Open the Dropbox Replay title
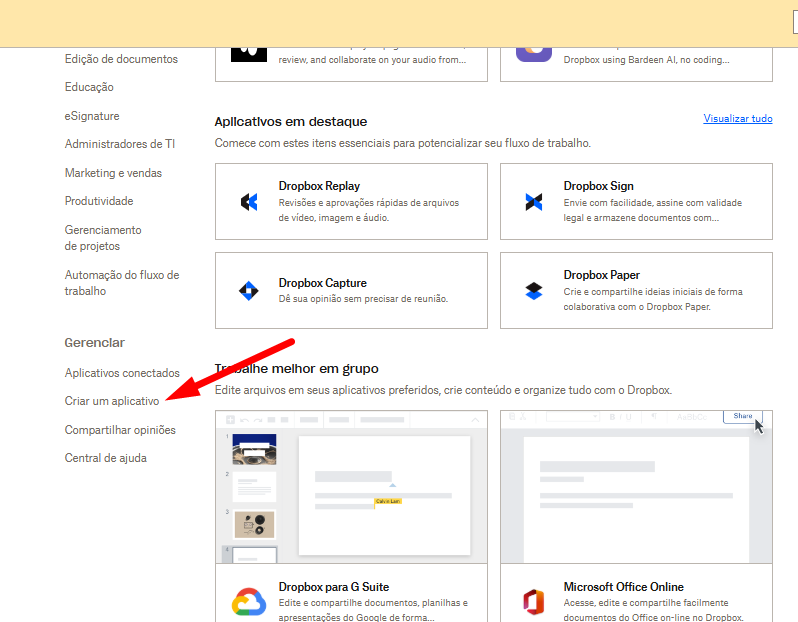The width and height of the screenshot is (798, 622). (x=319, y=186)
